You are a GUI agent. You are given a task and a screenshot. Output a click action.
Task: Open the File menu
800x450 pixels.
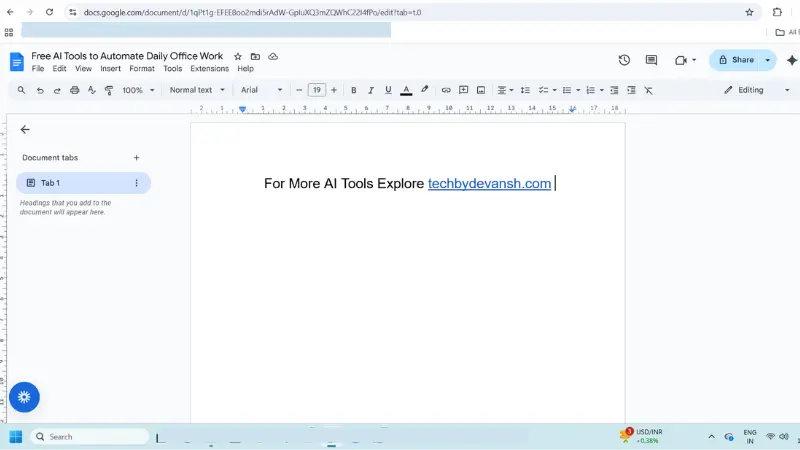38,68
